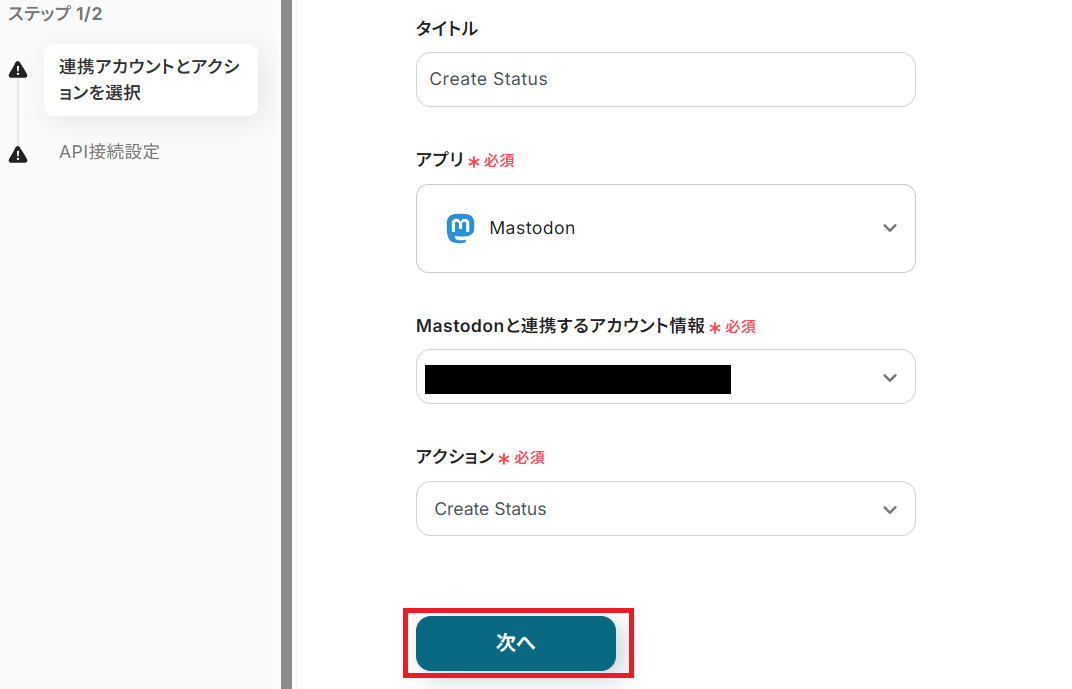
Task: Click the vertical gray divider bar
Action: pyautogui.click(x=286, y=344)
